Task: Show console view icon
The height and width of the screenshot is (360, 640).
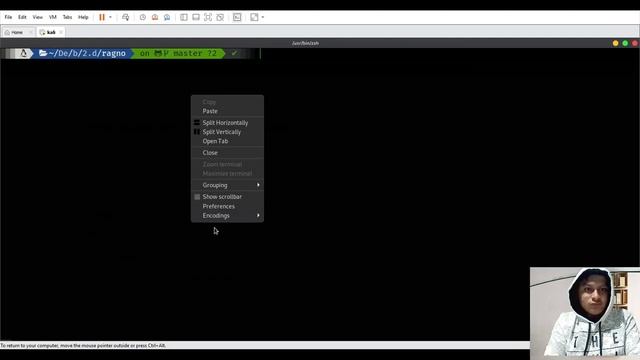Action: coord(237,17)
